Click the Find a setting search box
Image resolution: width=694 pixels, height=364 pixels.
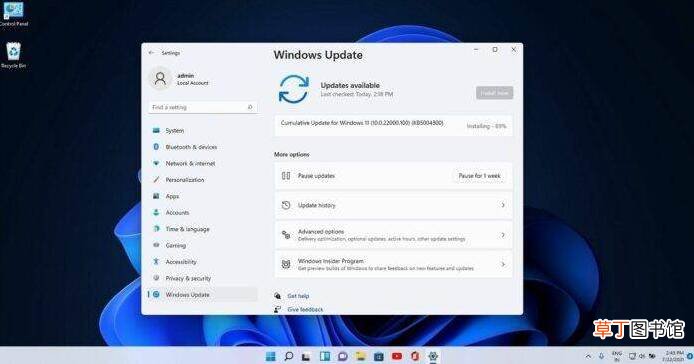[x=203, y=107]
